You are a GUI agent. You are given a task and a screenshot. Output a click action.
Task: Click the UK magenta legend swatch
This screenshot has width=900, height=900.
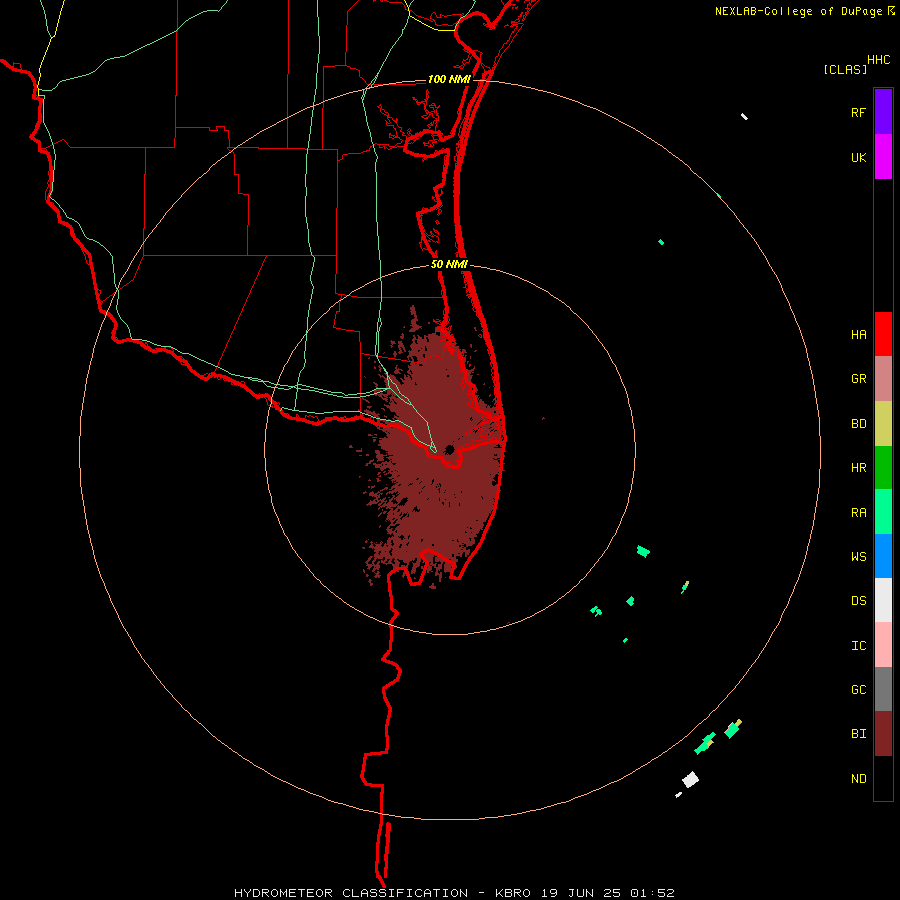click(883, 157)
